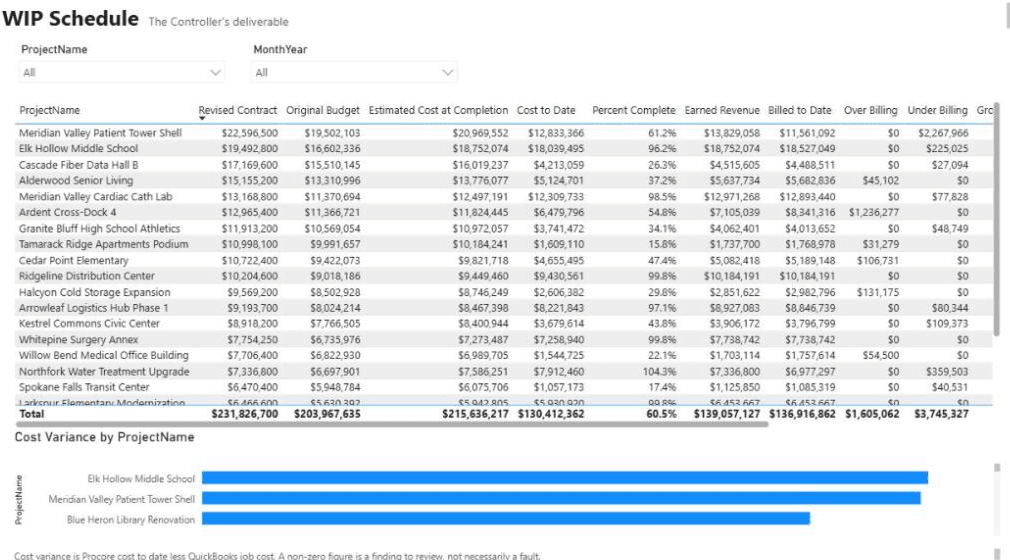This screenshot has width=1010, height=560.
Task: Select the Spokane Falls Transit Center row
Action: 502,387
